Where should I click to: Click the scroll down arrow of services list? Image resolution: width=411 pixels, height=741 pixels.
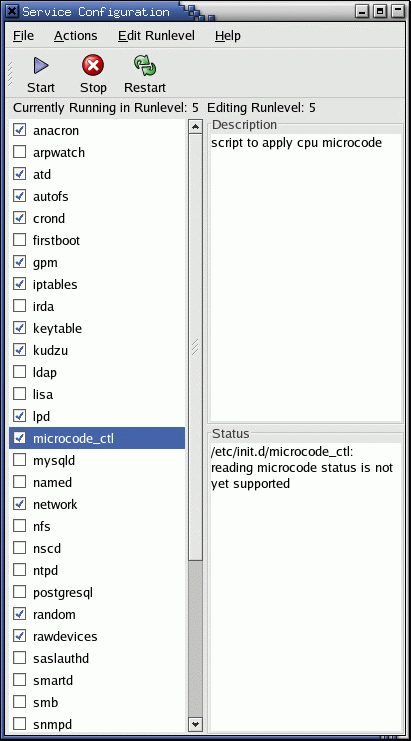point(195,724)
